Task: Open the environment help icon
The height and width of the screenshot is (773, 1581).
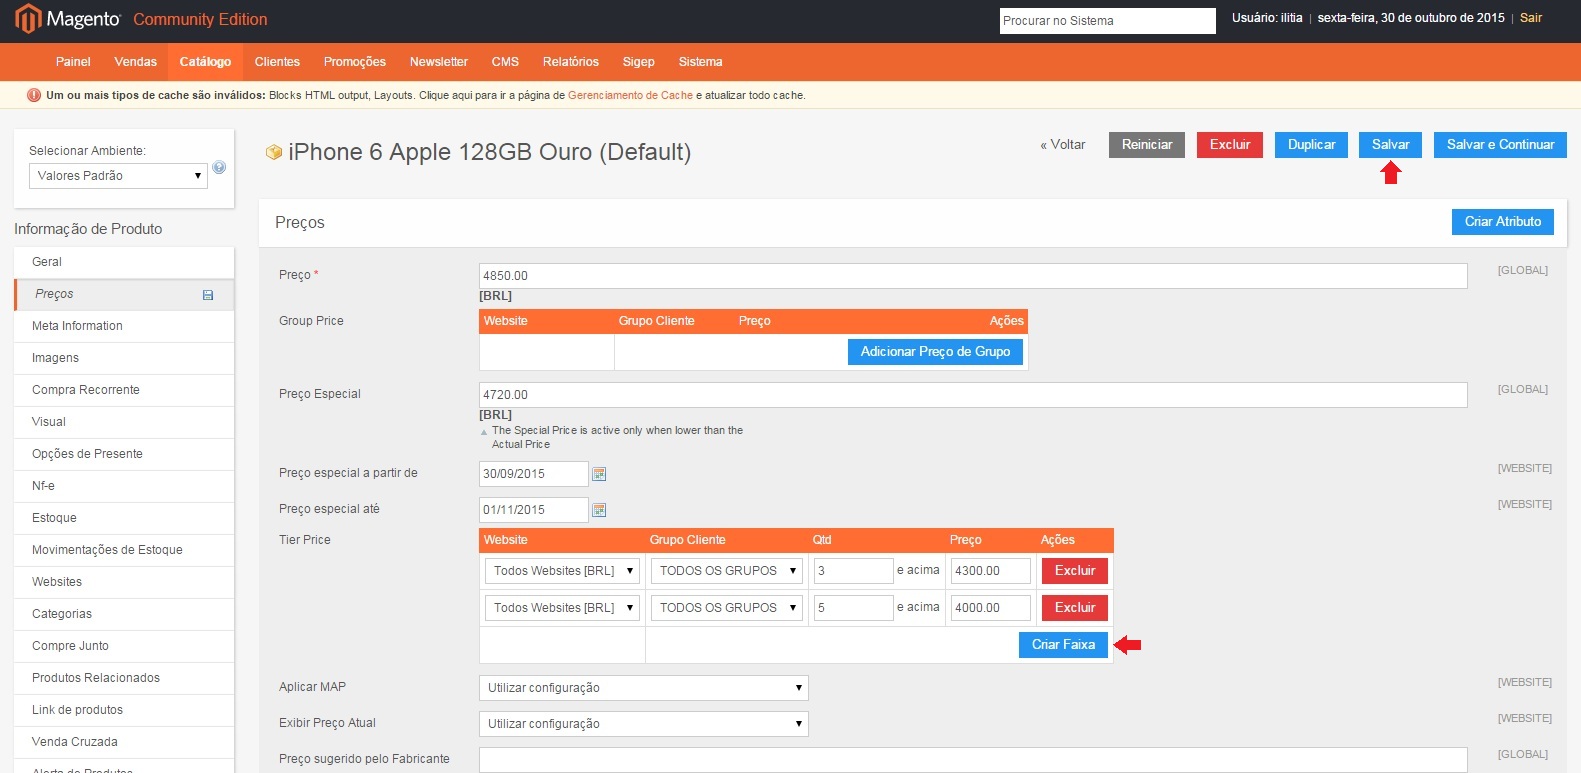Action: pyautogui.click(x=219, y=167)
